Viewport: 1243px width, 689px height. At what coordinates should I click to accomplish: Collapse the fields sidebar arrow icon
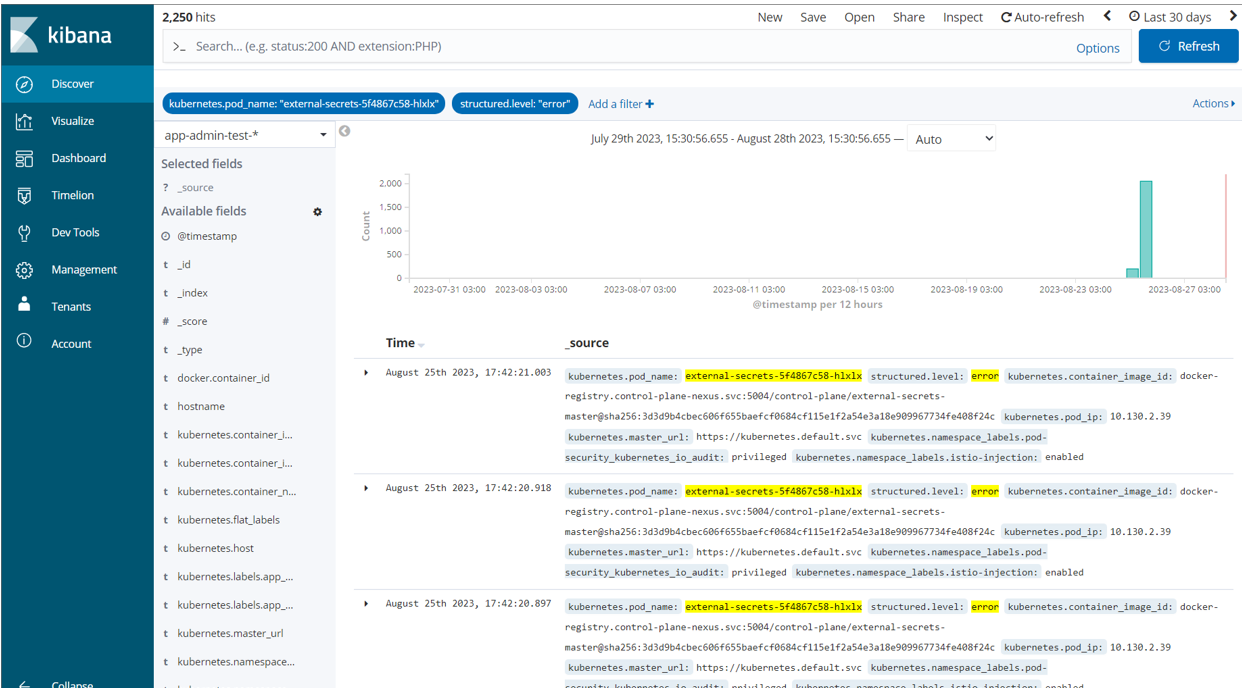345,131
